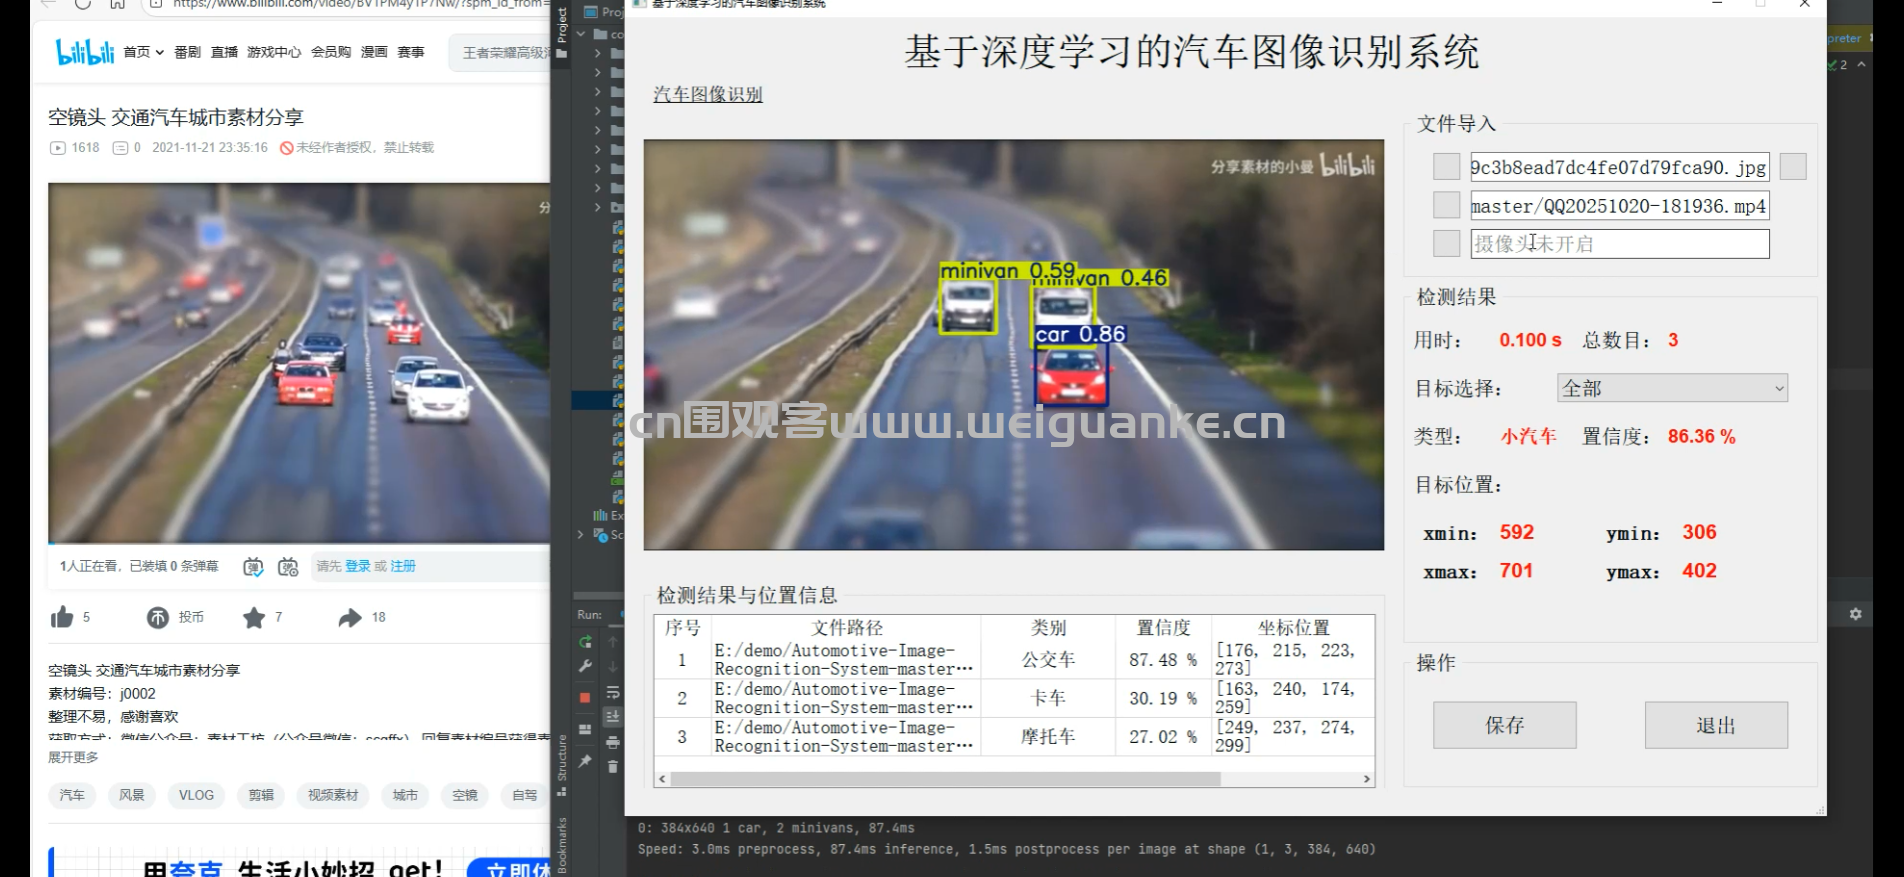Screen dimensions: 1904x877
Task: Open the 直播 item in bilibili navigation
Action: (224, 52)
